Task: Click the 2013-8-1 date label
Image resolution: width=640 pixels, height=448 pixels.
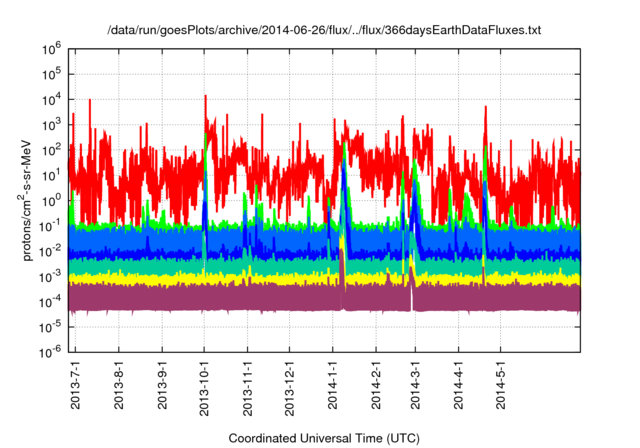Action: click(x=119, y=384)
